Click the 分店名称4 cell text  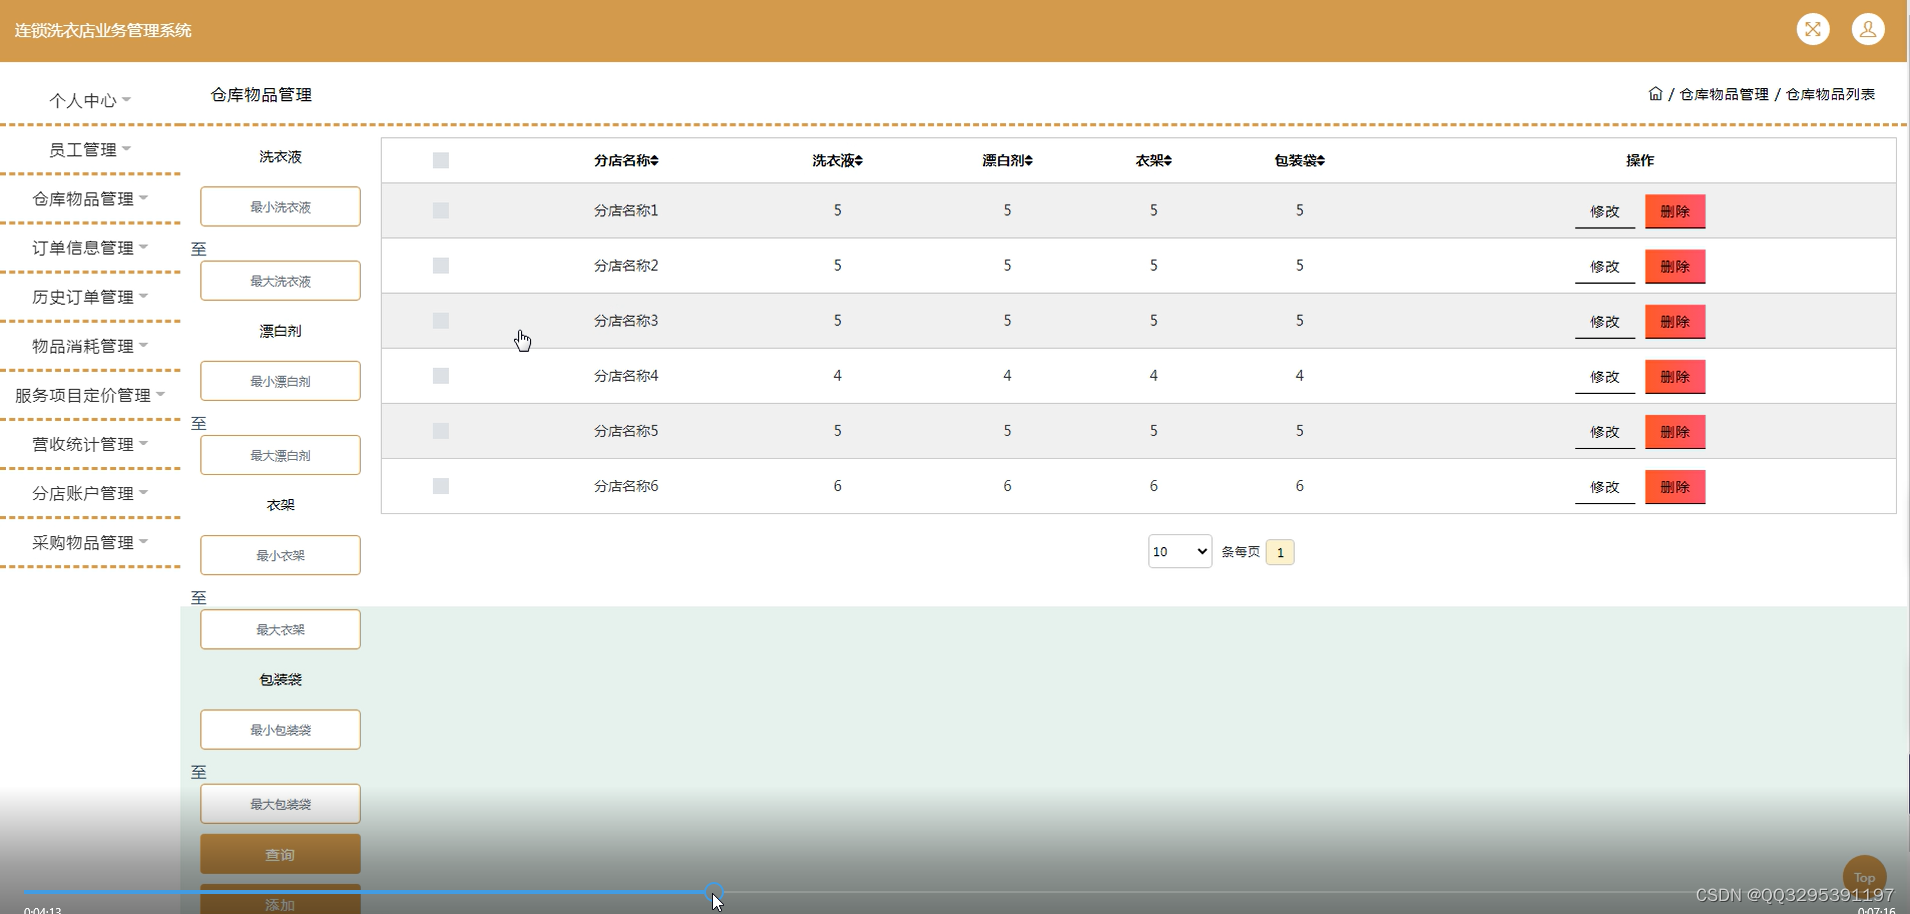point(626,376)
